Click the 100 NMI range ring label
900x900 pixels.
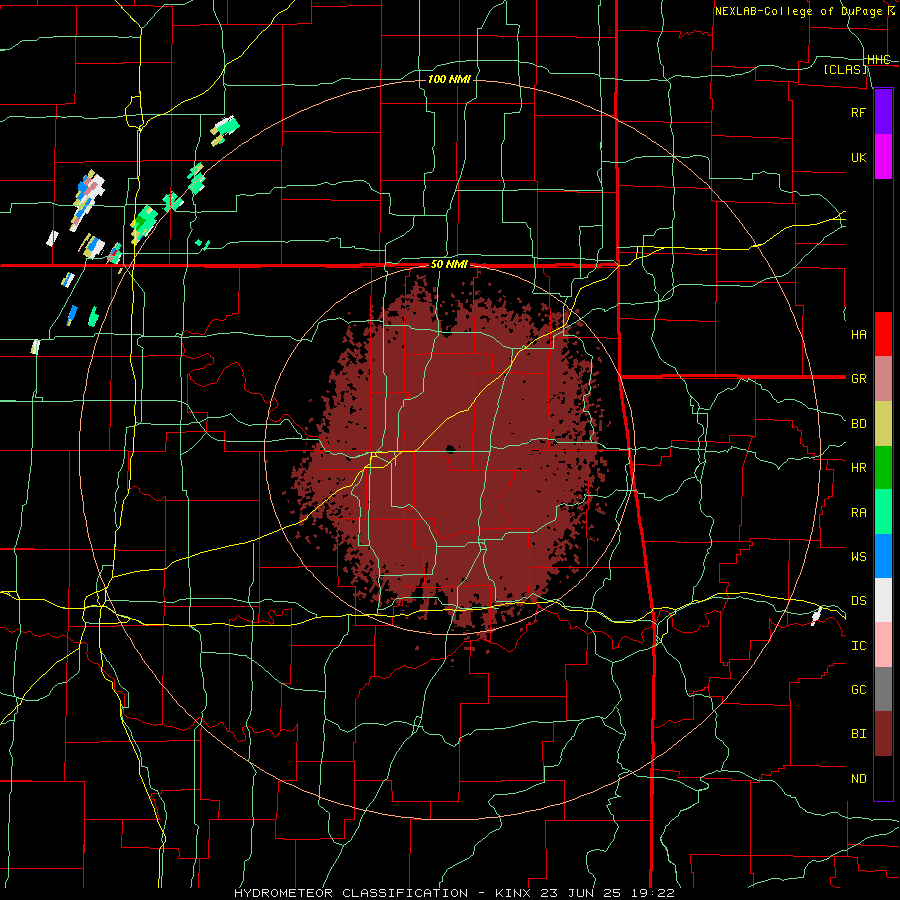(x=449, y=79)
